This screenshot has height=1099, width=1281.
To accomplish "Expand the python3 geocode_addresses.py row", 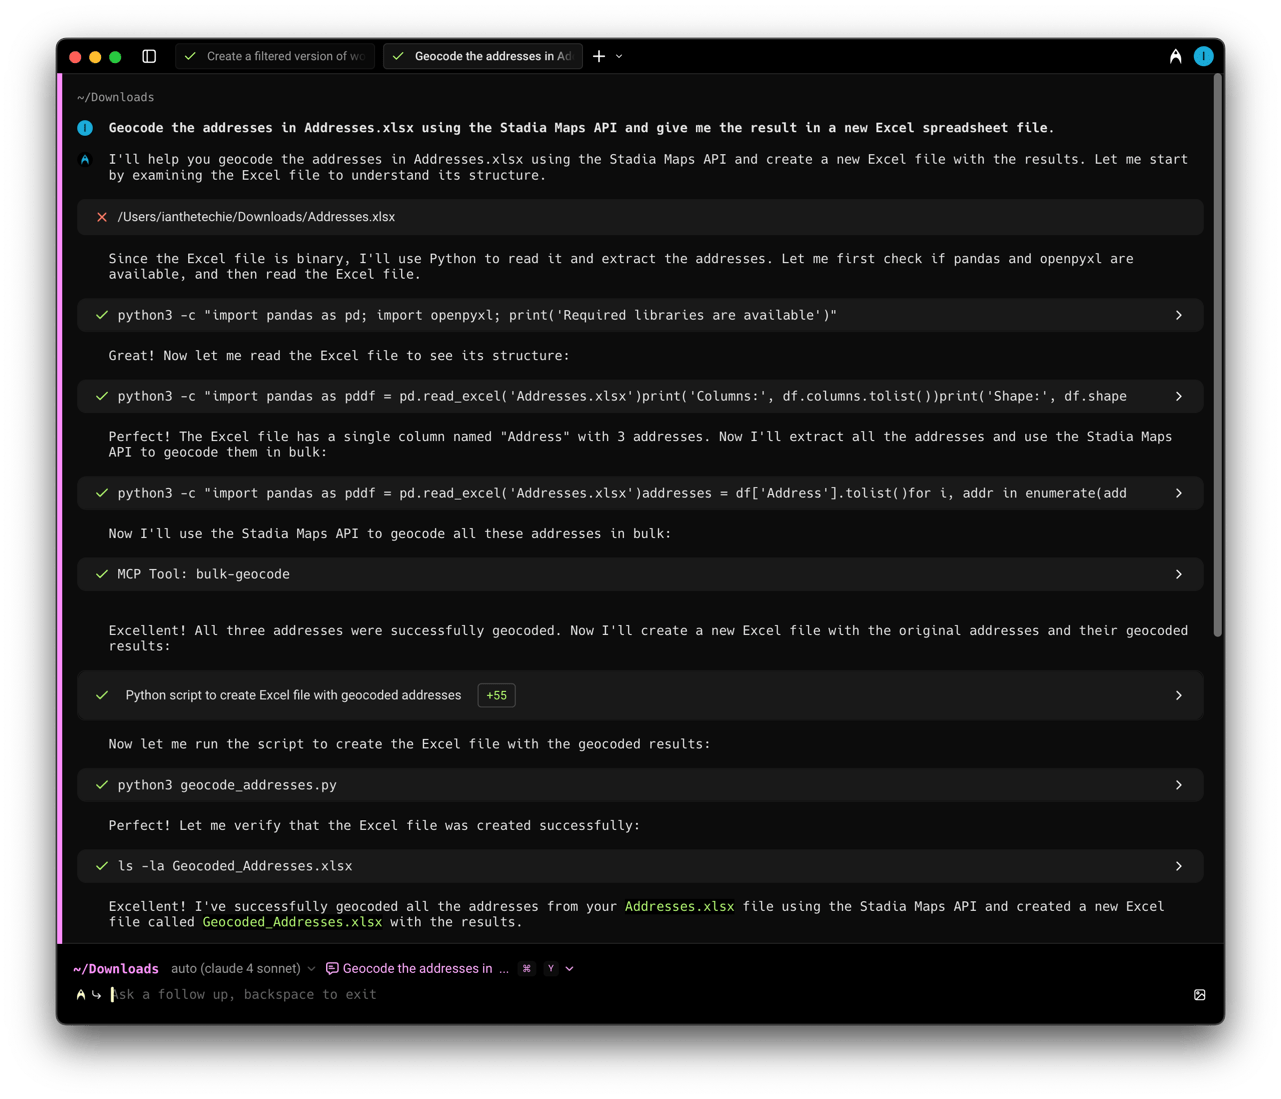I will 1179,785.
